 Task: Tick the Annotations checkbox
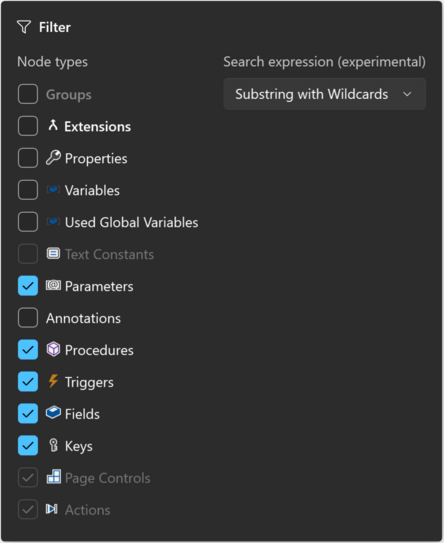pyautogui.click(x=28, y=318)
